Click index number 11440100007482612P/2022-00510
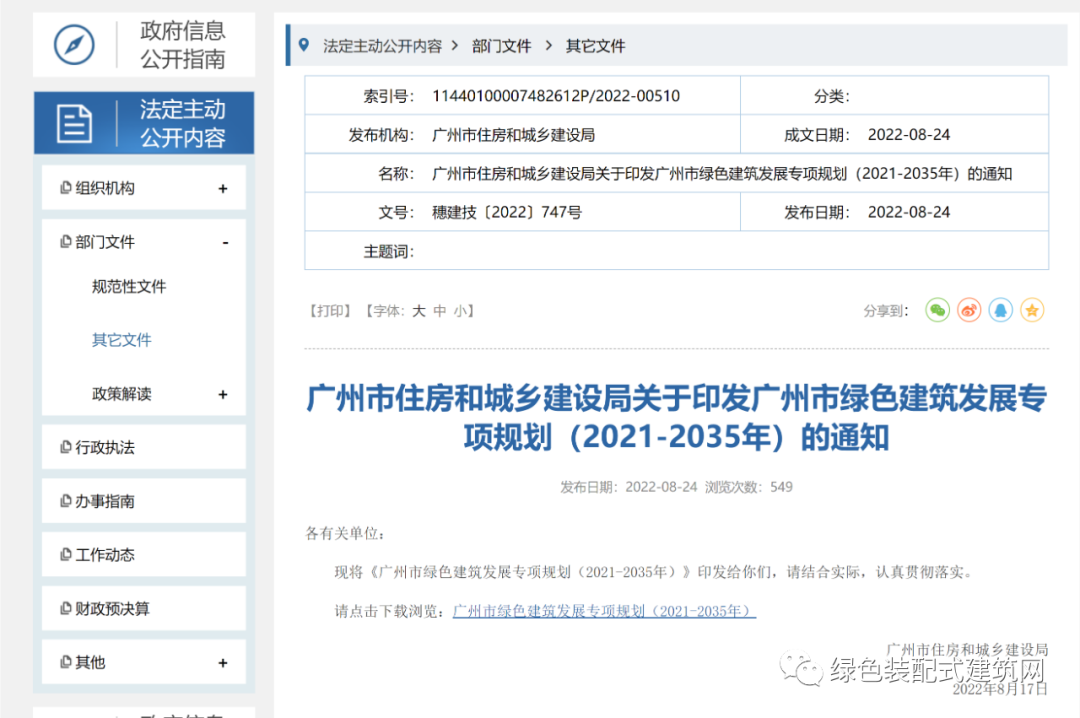Viewport: 1080px width, 718px height. [x=556, y=96]
